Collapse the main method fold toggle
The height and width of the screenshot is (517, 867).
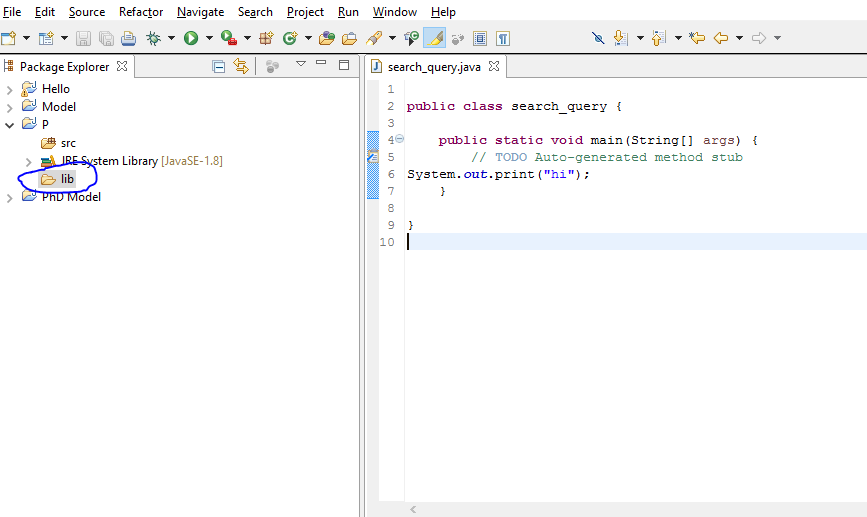point(399,139)
